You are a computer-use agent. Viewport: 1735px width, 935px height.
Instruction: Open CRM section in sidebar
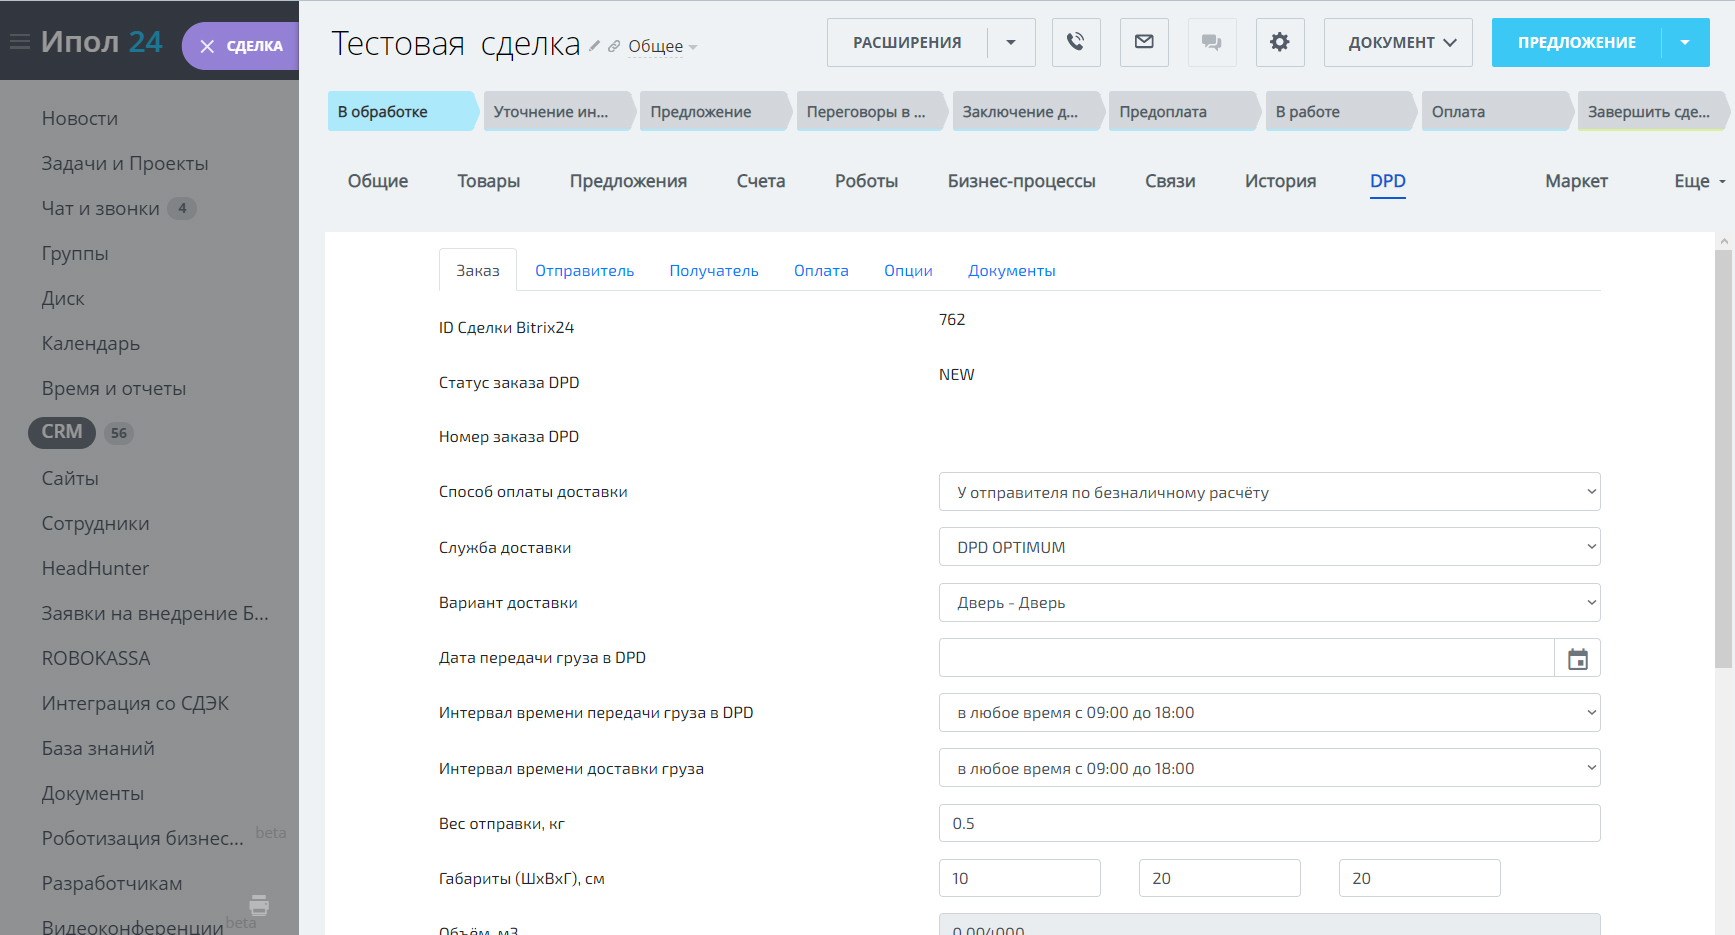coord(62,432)
